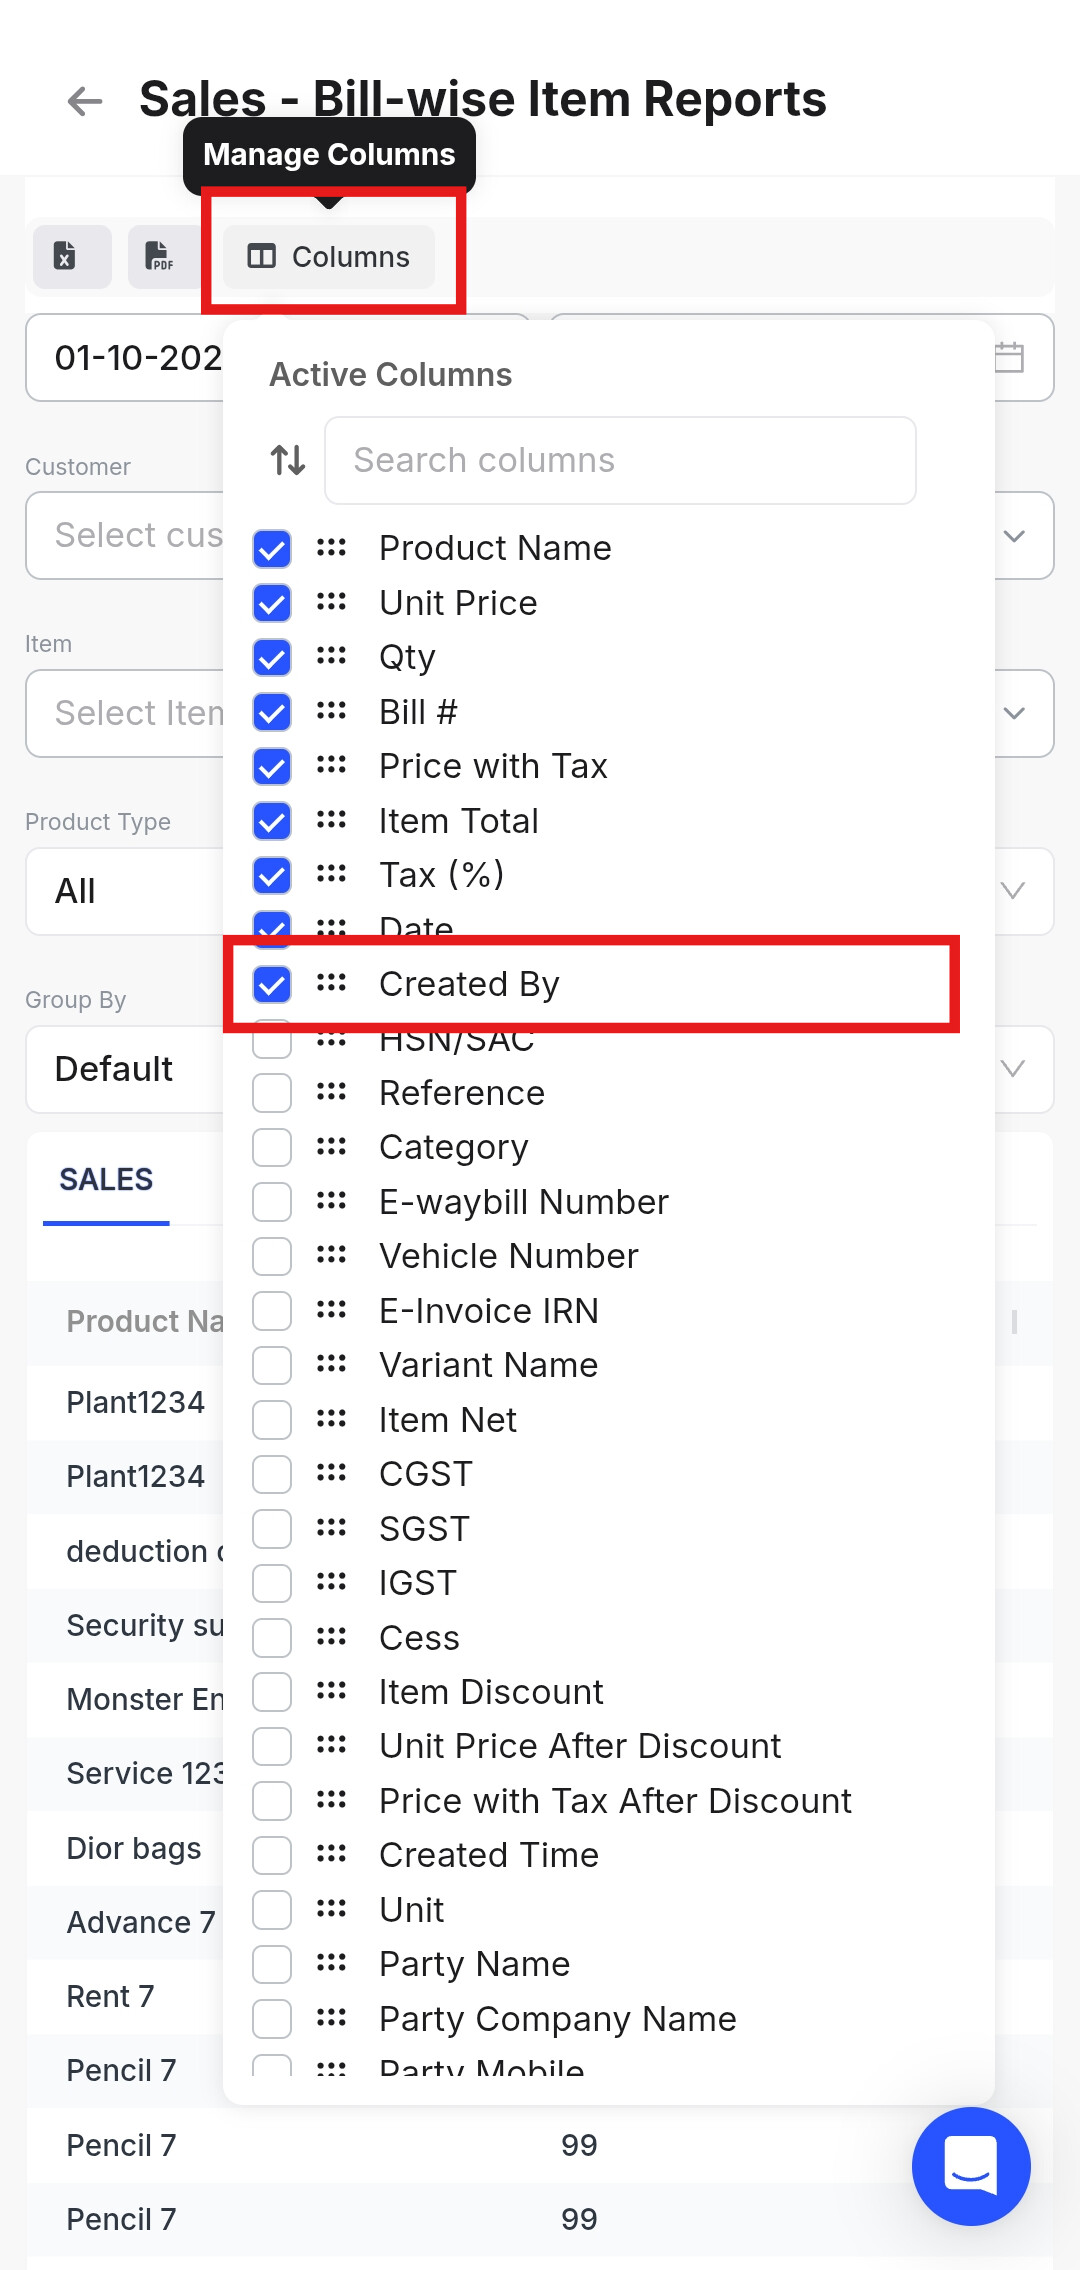Click the back arrow icon
This screenshot has width=1080, height=2270.
[85, 100]
